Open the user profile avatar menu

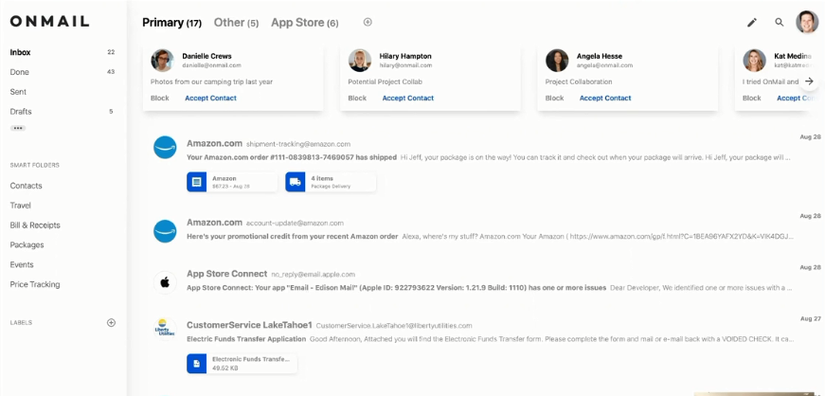[x=807, y=22]
